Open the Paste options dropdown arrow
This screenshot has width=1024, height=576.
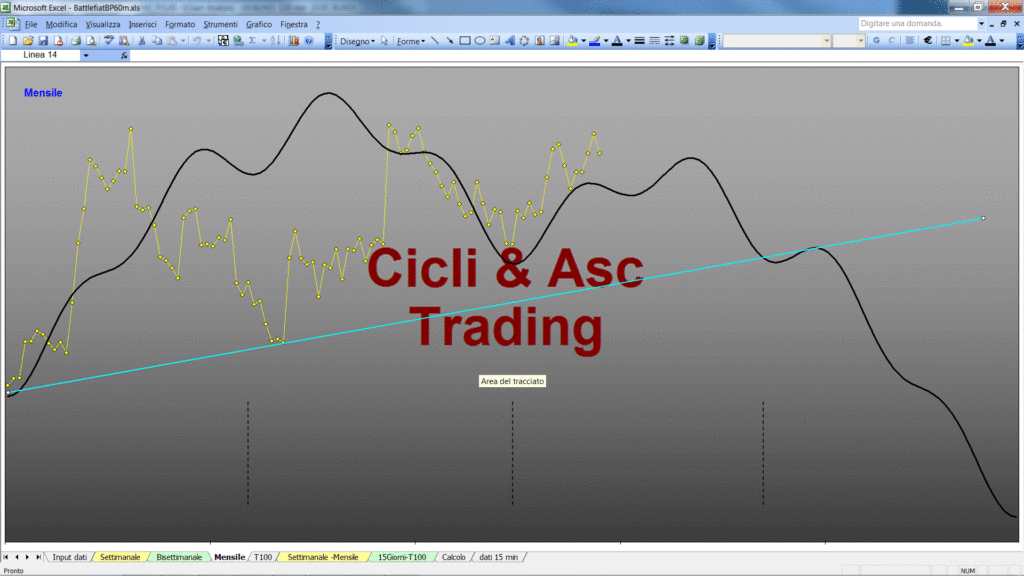coord(183,40)
